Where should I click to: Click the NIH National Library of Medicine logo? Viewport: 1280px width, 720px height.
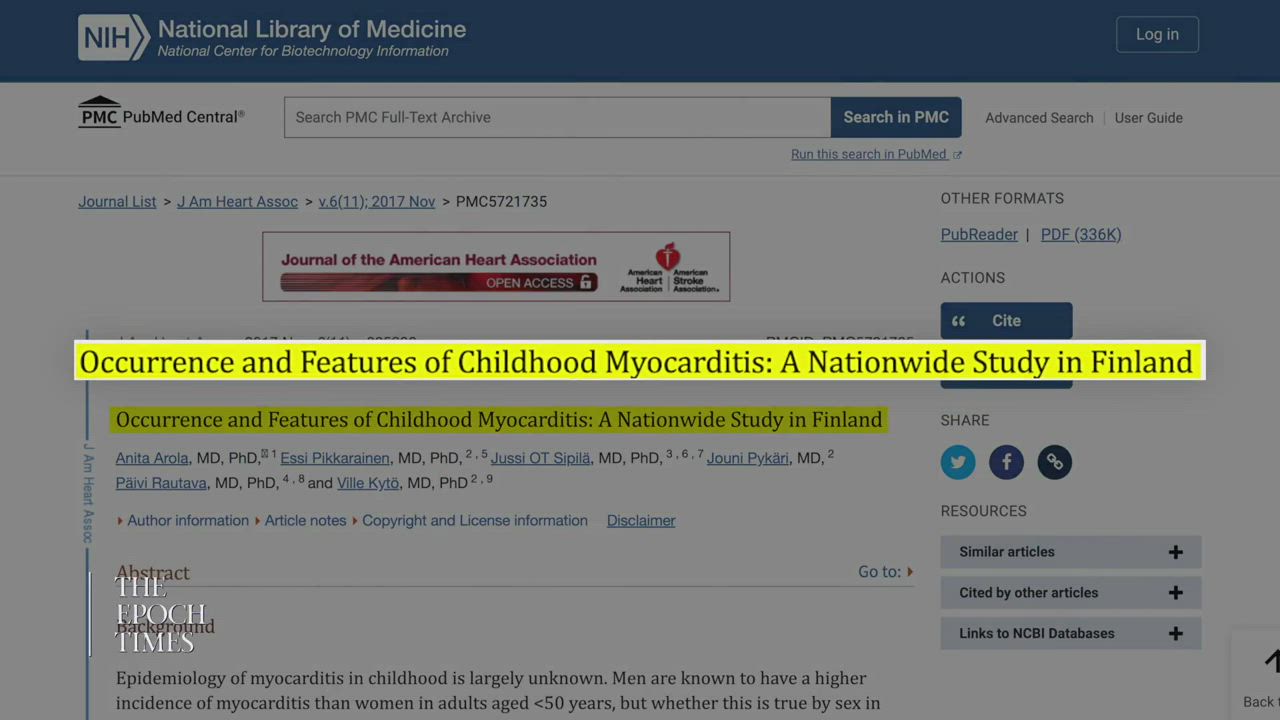click(272, 38)
